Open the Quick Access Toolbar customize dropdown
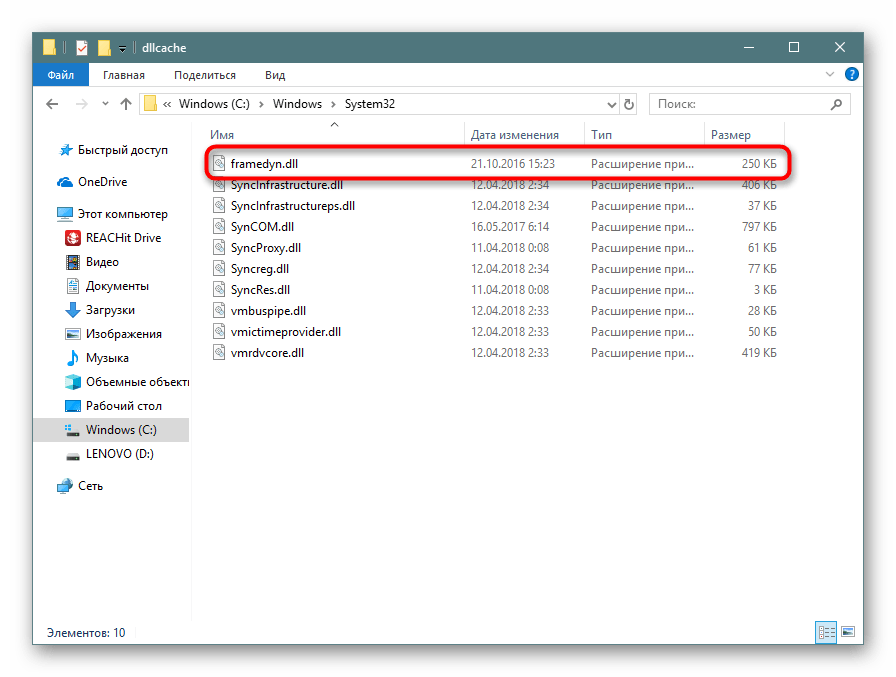The width and height of the screenshot is (896, 677). pos(122,48)
